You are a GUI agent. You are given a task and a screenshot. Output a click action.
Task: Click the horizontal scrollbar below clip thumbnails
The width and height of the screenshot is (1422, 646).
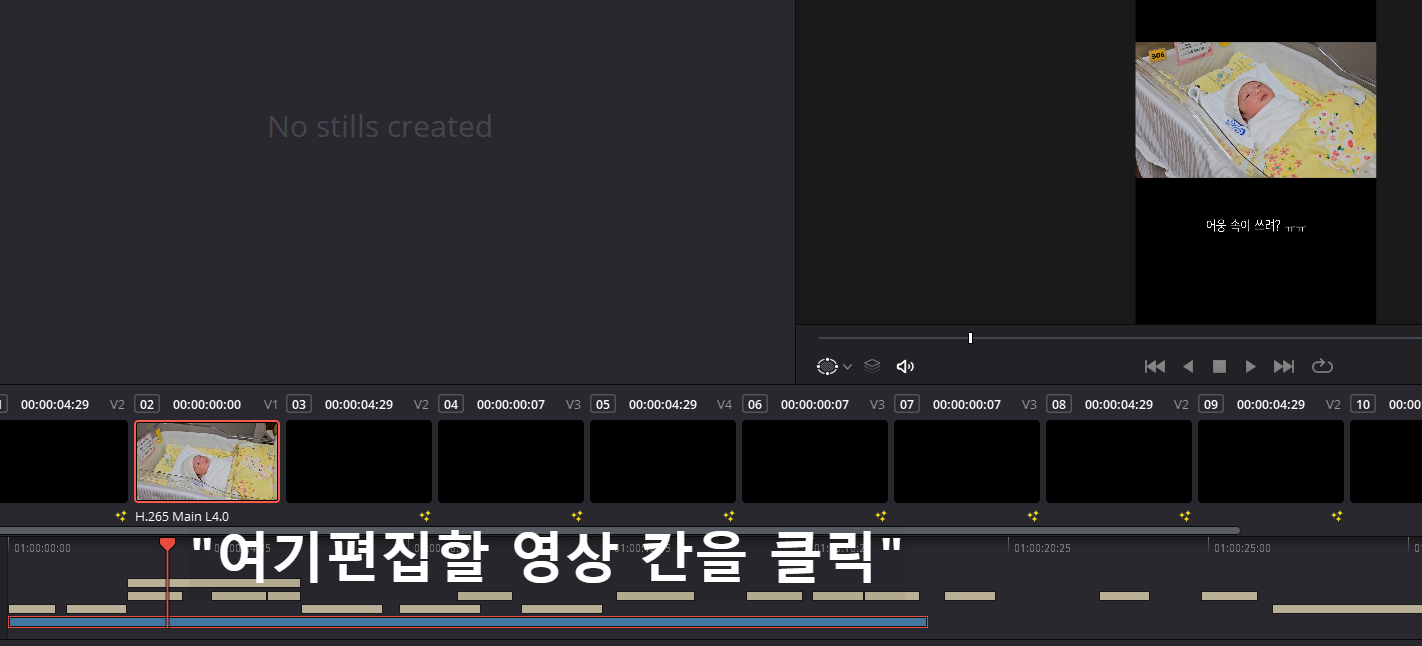tap(620, 530)
